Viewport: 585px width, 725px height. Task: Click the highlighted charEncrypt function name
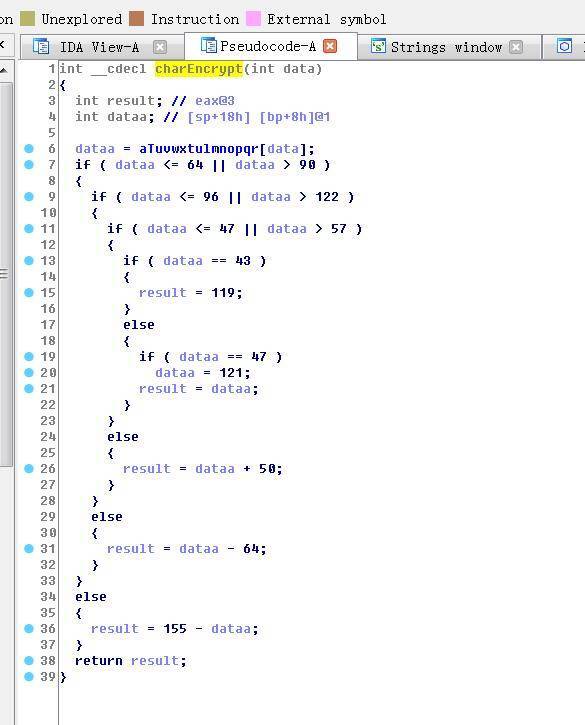[199, 69]
